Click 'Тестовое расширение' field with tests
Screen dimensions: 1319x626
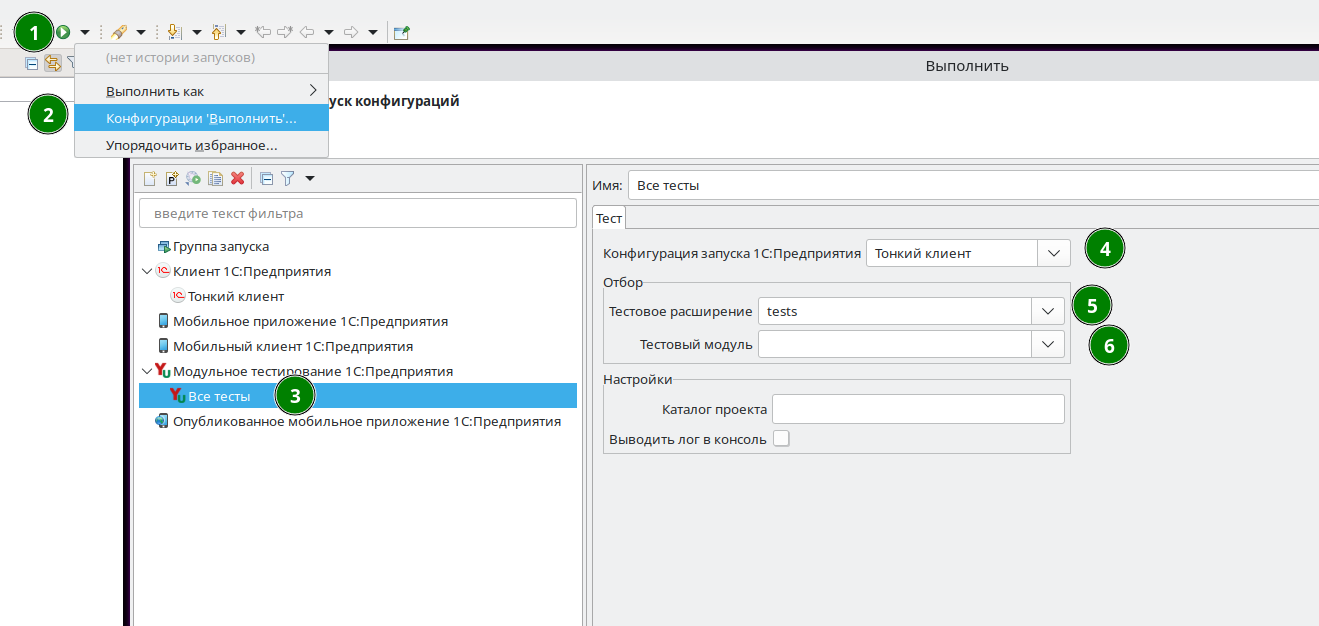coord(895,311)
